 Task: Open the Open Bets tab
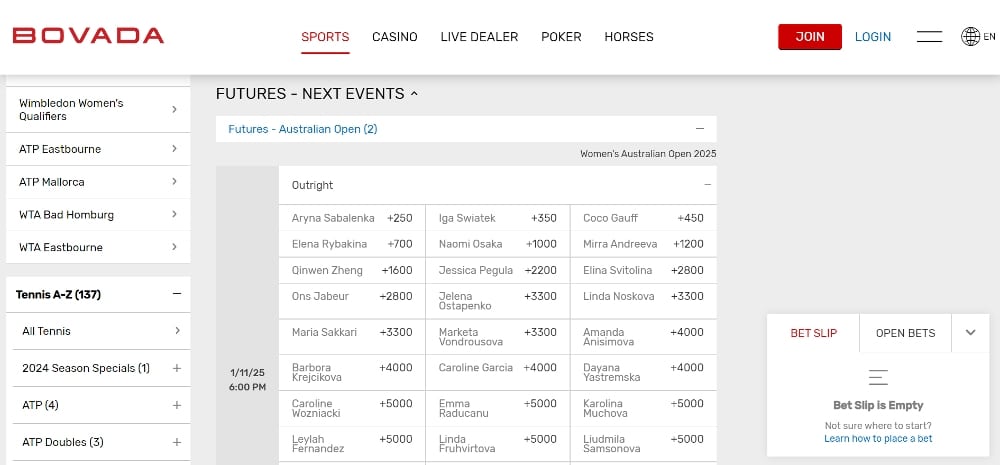click(x=905, y=333)
